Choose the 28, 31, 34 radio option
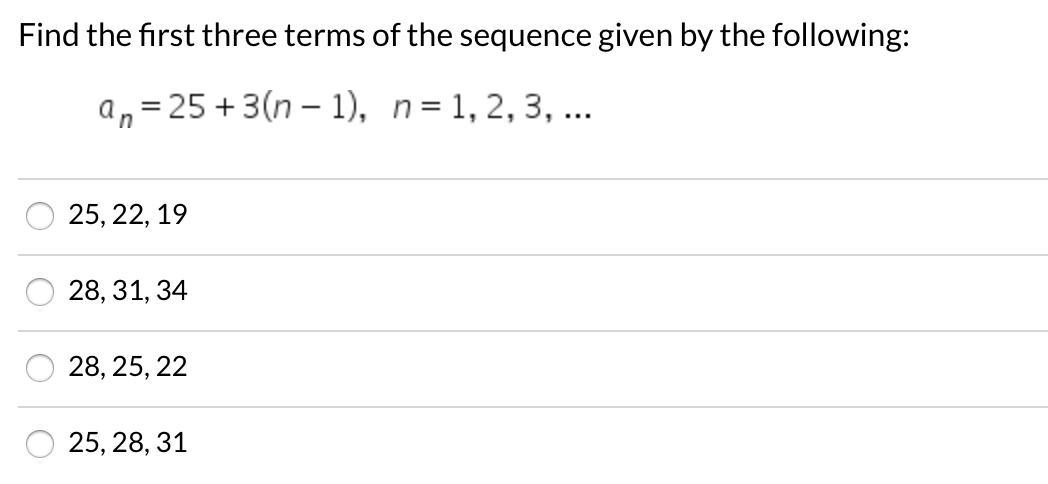Viewport: 1048px width, 484px height. click(40, 292)
